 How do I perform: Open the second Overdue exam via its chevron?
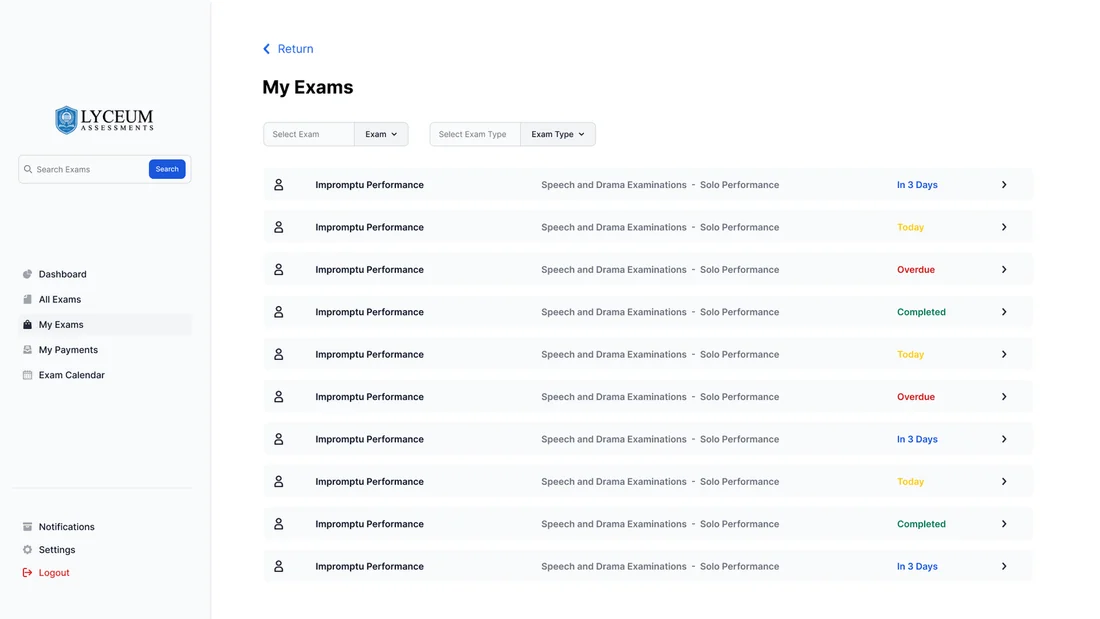[x=1004, y=397]
